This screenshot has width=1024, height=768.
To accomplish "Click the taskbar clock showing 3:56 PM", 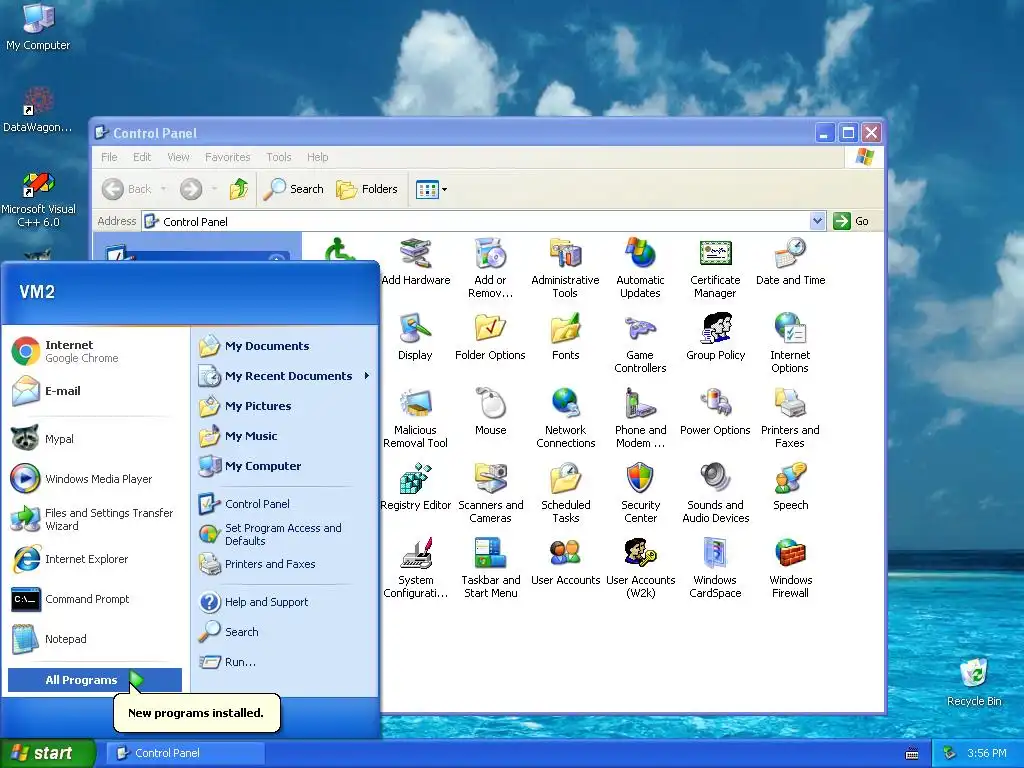I will click(x=987, y=753).
